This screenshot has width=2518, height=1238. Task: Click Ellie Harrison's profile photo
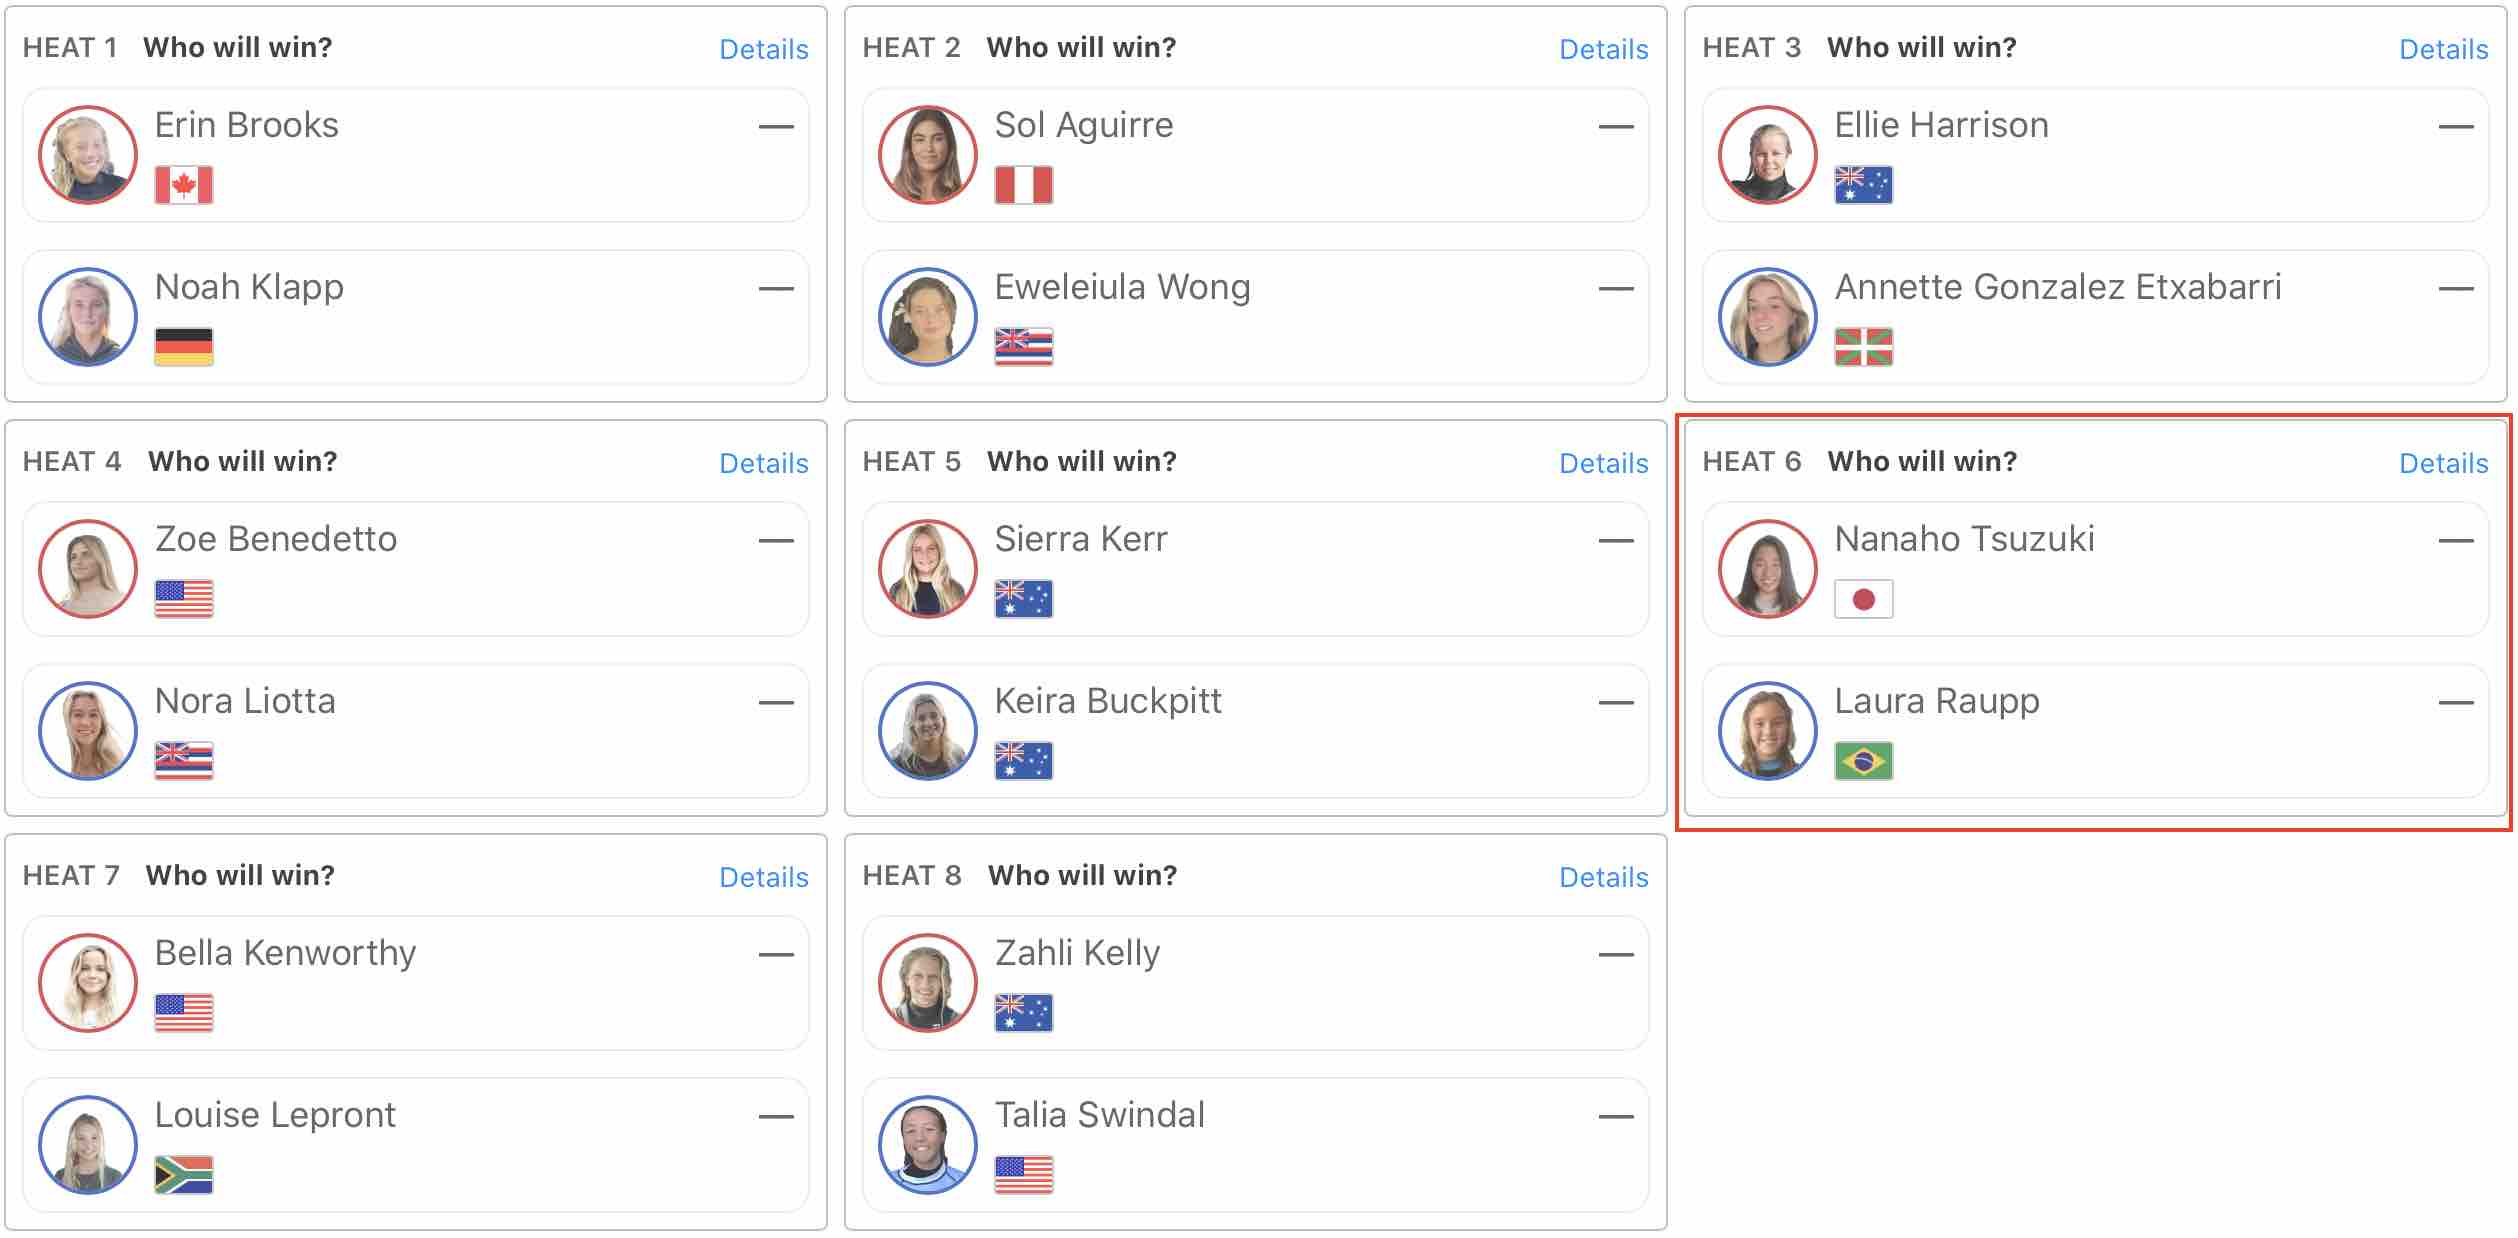tap(1767, 155)
